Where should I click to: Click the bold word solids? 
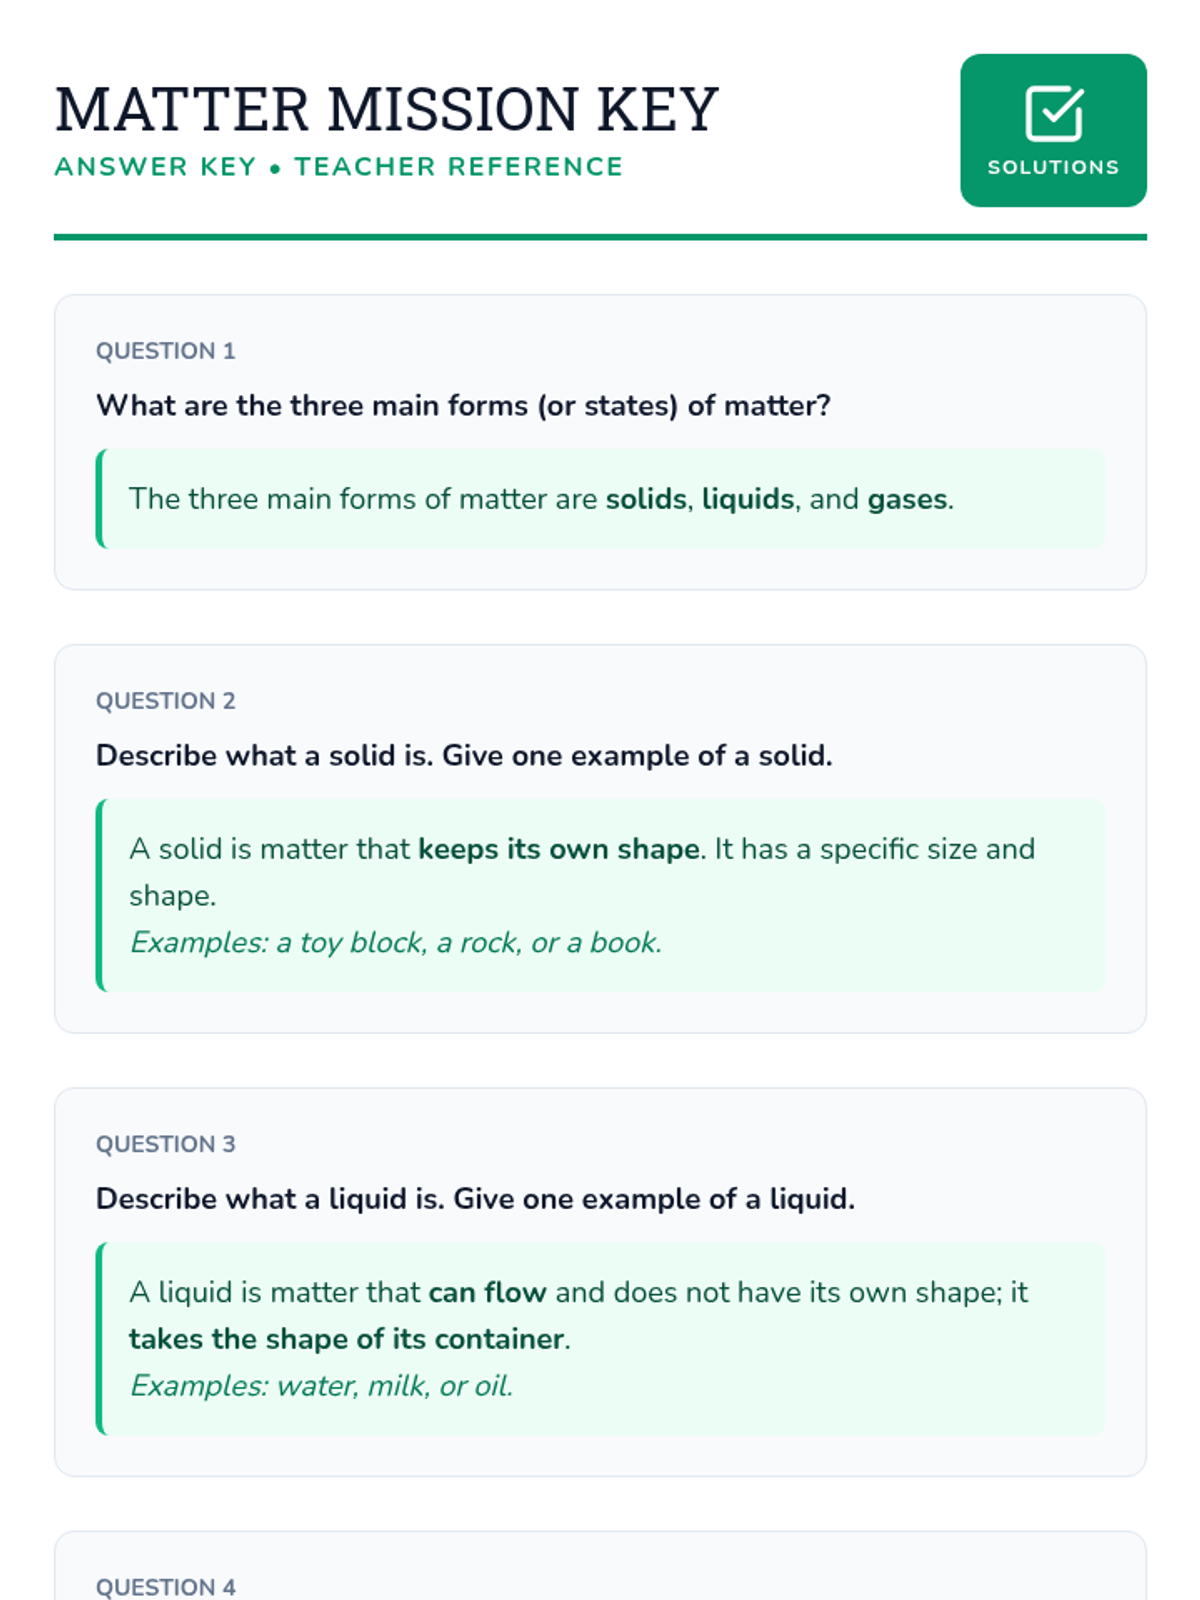tap(646, 499)
